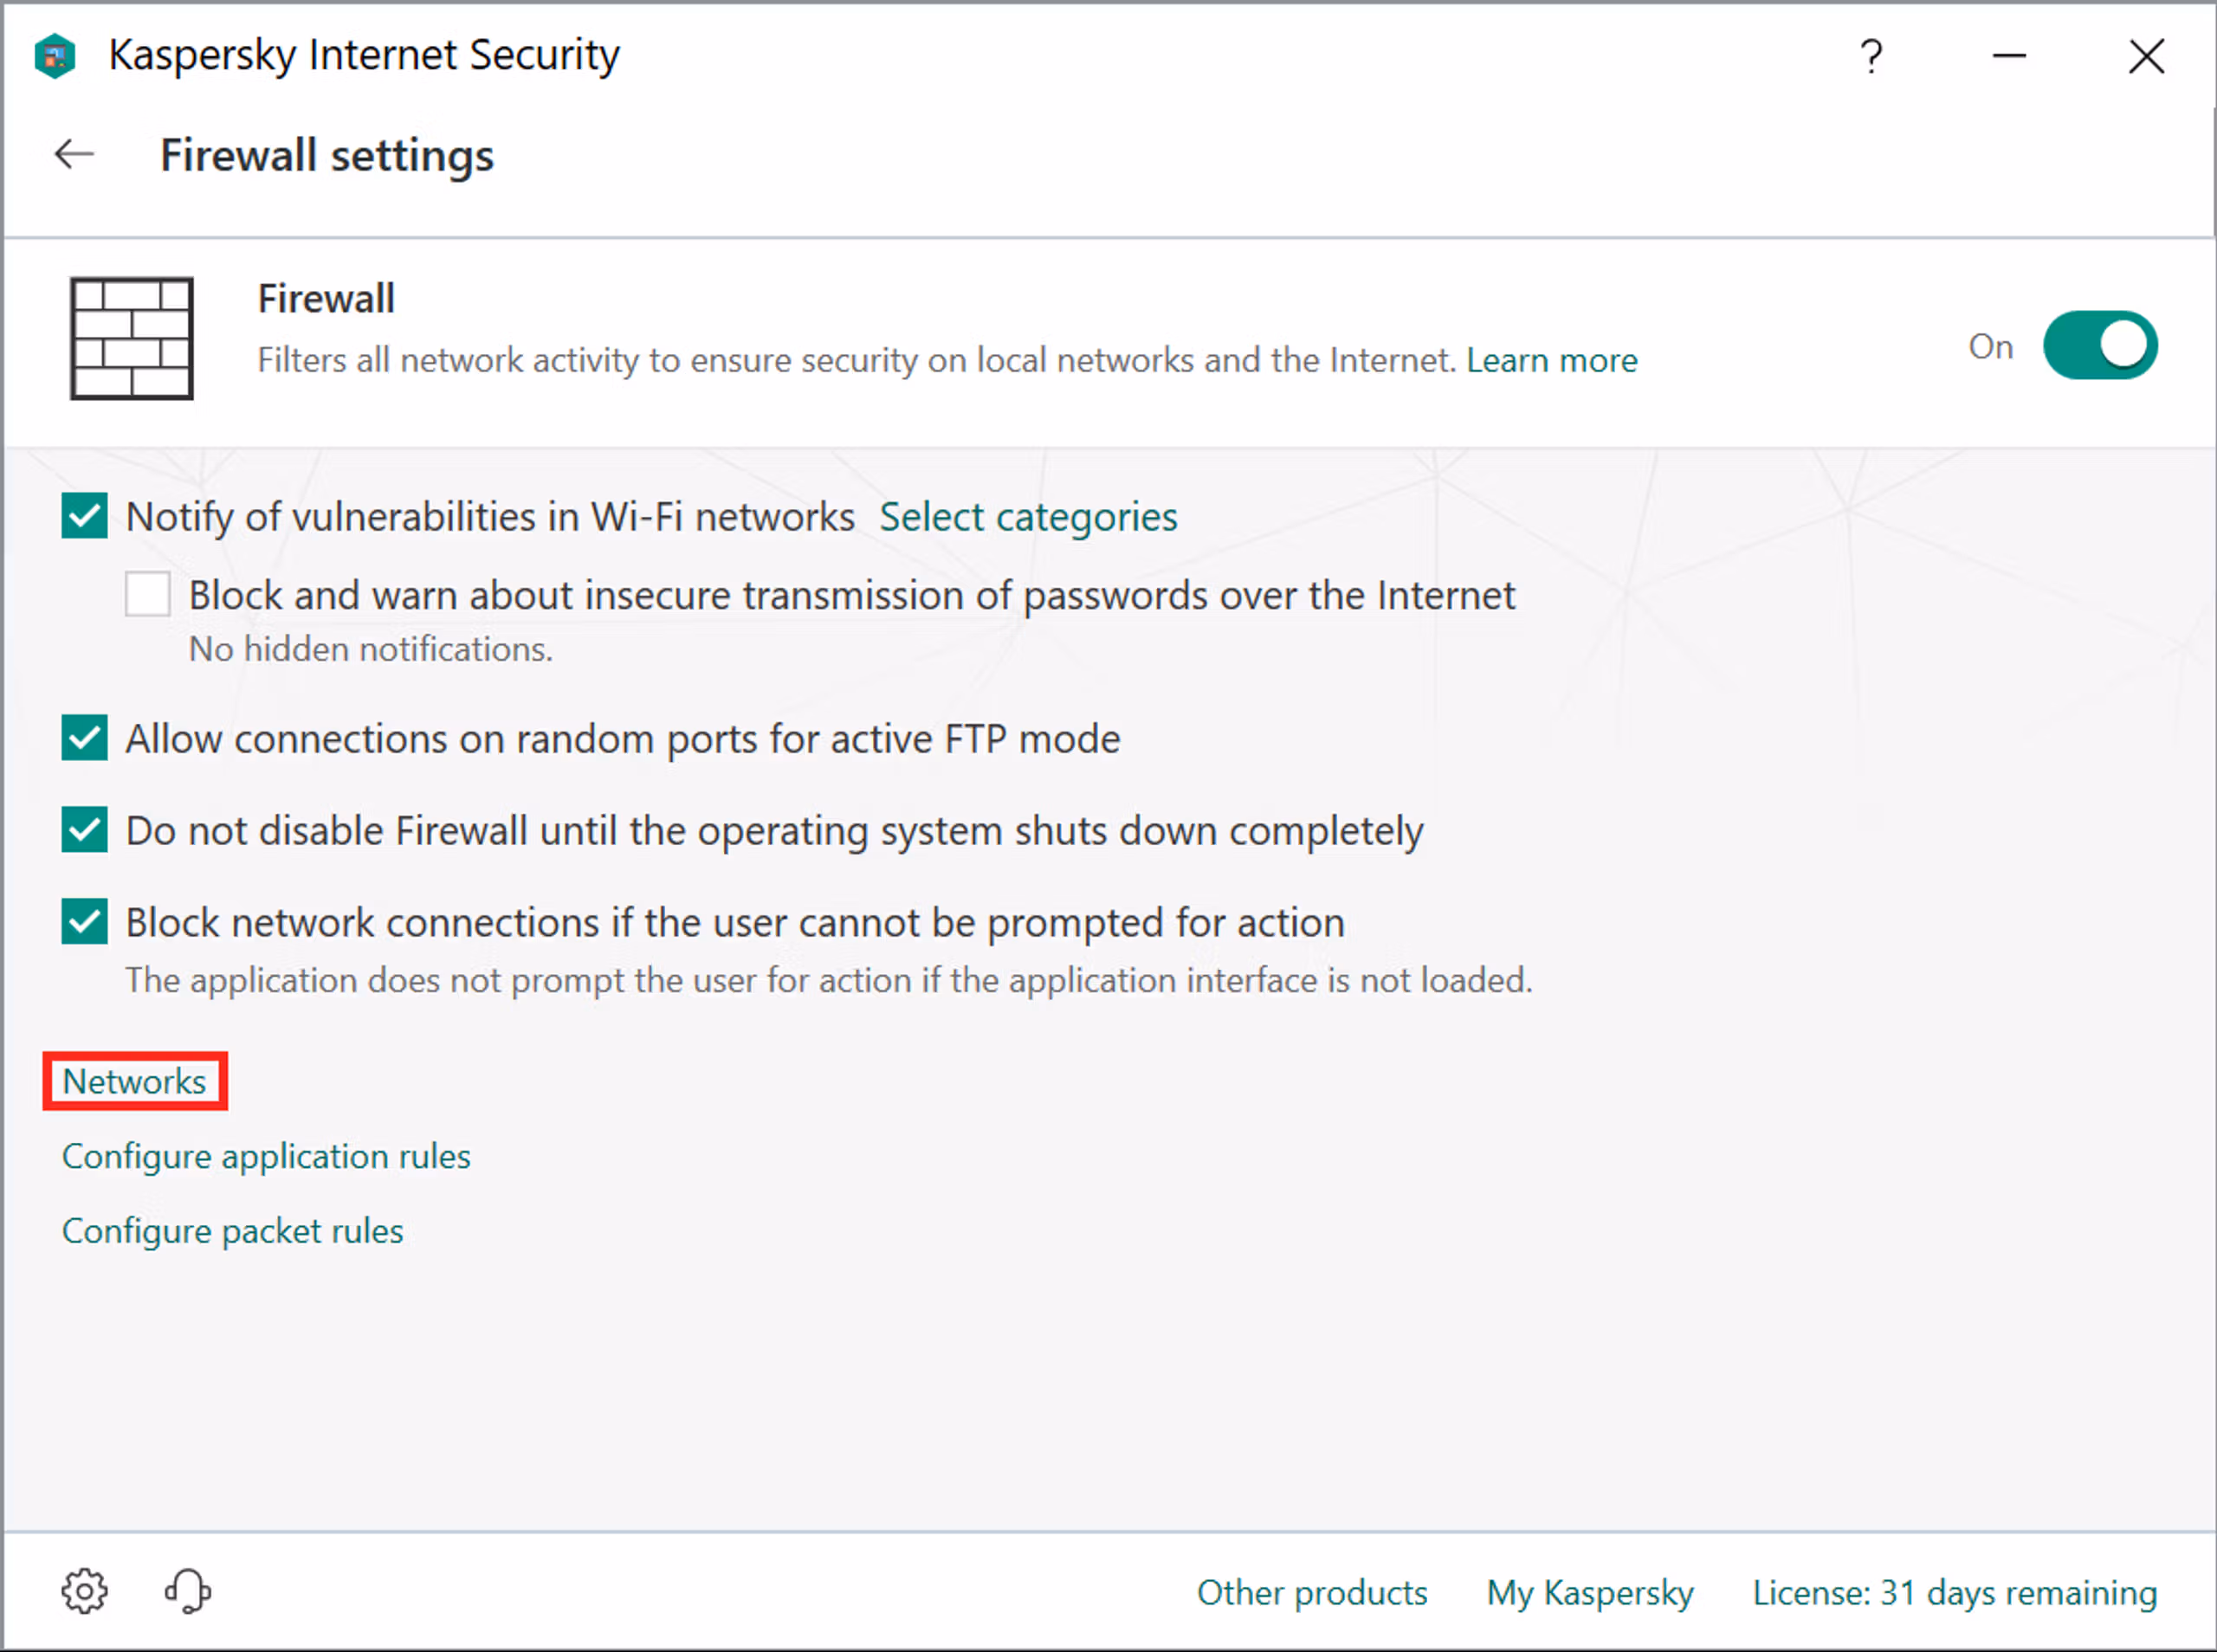Open Configure application rules
Image resolution: width=2217 pixels, height=1652 pixels.
pos(266,1156)
